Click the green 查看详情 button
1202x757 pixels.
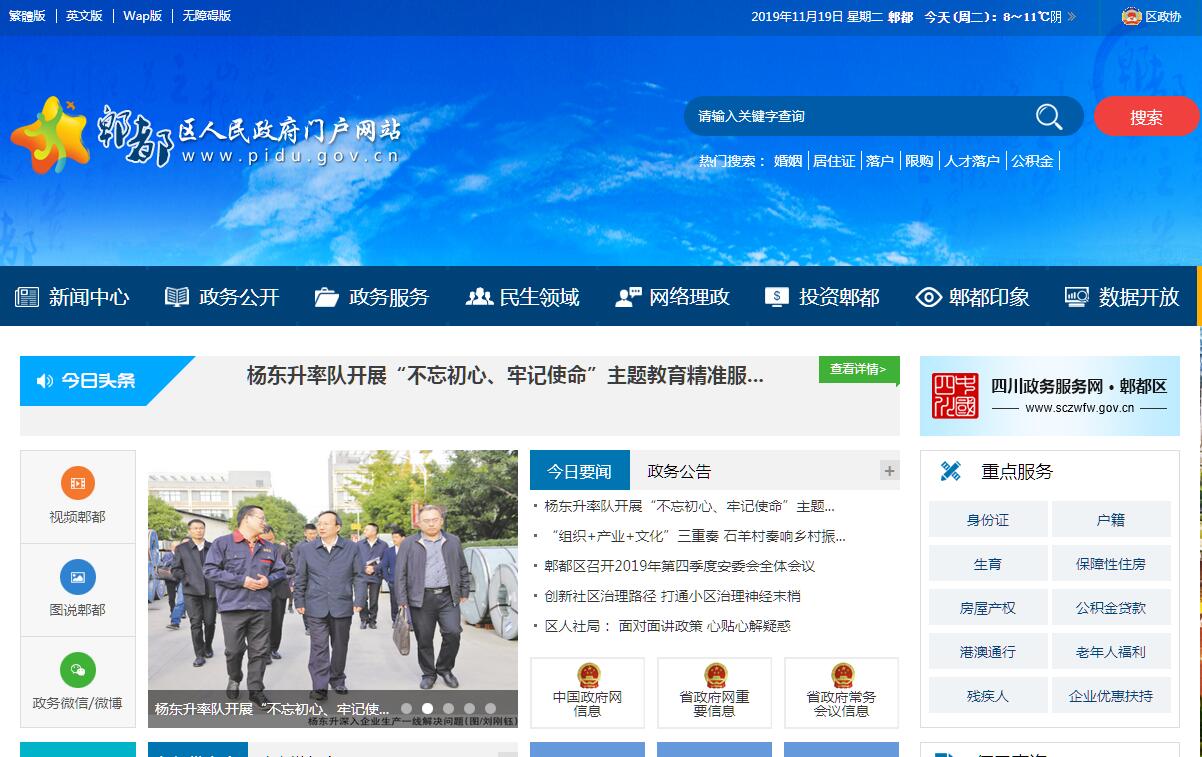tap(858, 369)
